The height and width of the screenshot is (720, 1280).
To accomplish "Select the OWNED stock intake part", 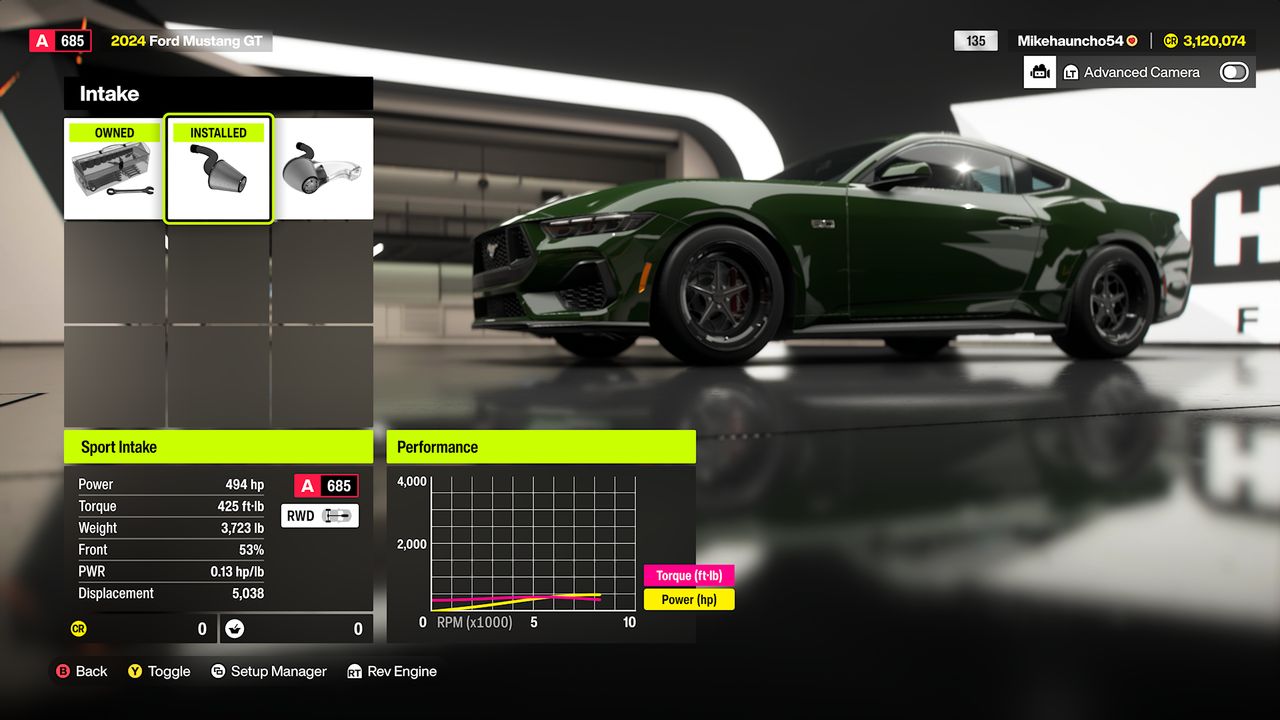I will click(115, 168).
